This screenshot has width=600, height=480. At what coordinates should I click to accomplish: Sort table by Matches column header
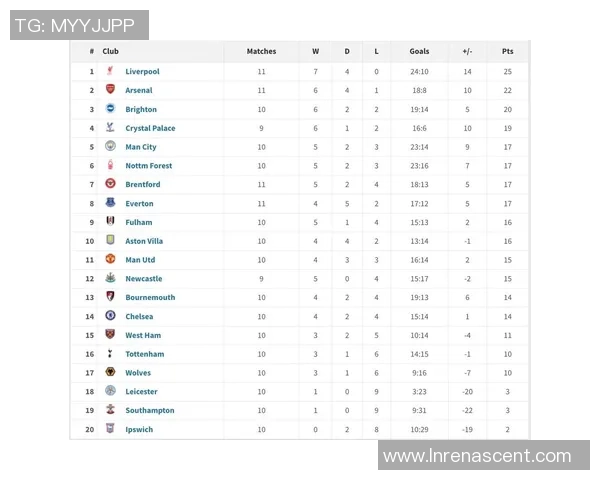pyautogui.click(x=261, y=51)
